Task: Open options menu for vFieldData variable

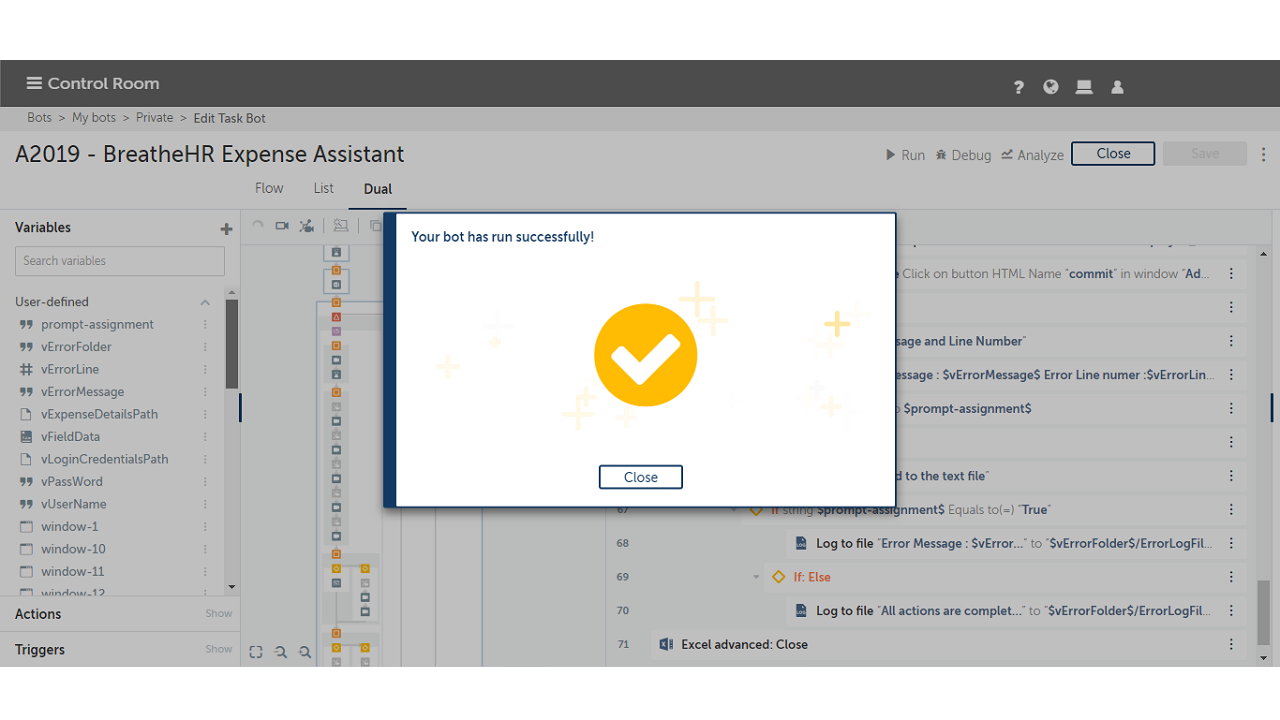Action: pyautogui.click(x=206, y=437)
